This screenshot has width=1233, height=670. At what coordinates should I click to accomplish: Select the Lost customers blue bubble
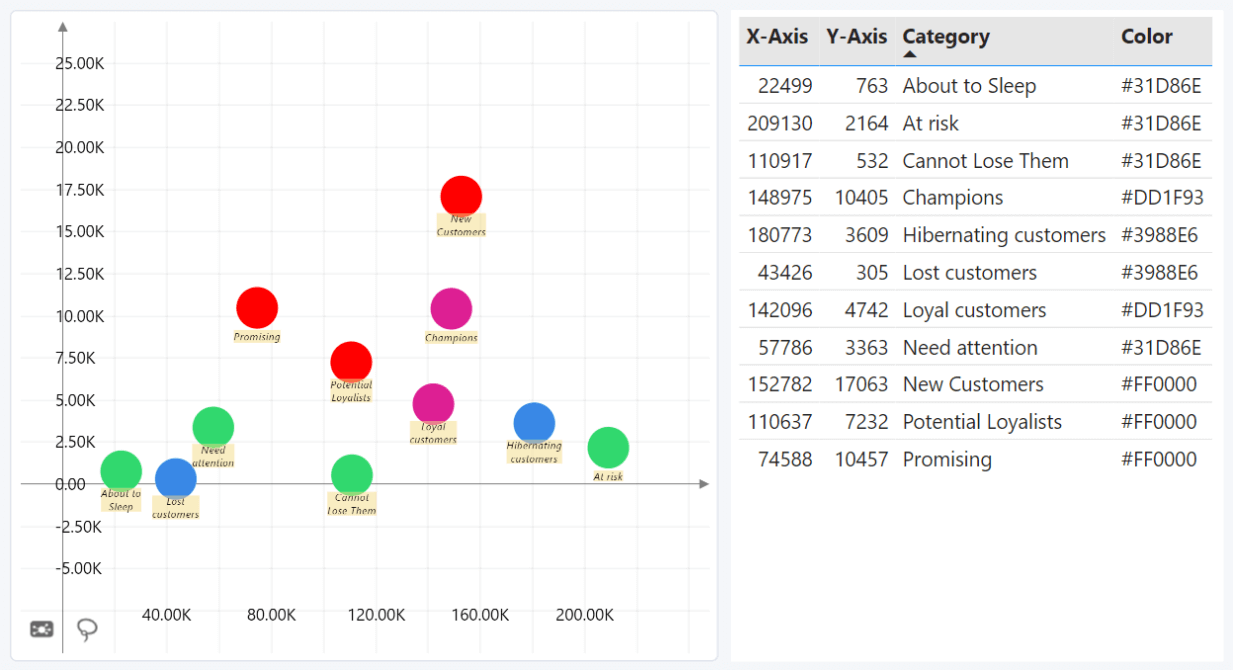[x=176, y=479]
